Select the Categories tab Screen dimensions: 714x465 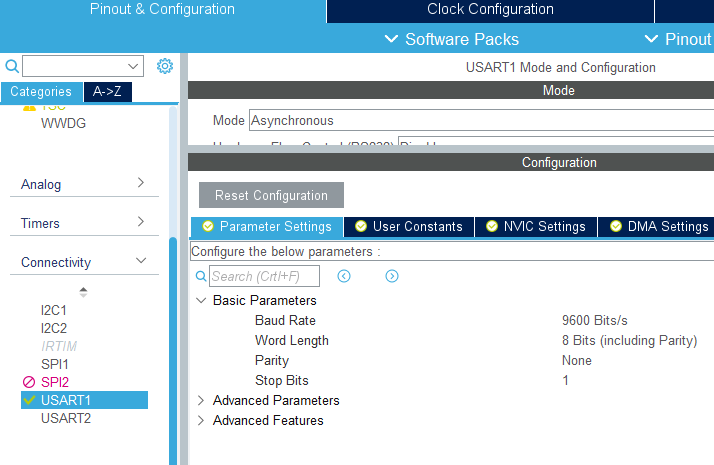point(41,91)
